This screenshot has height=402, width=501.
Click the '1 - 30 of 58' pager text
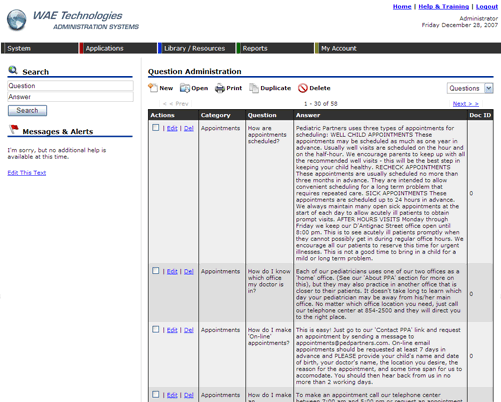(x=321, y=104)
